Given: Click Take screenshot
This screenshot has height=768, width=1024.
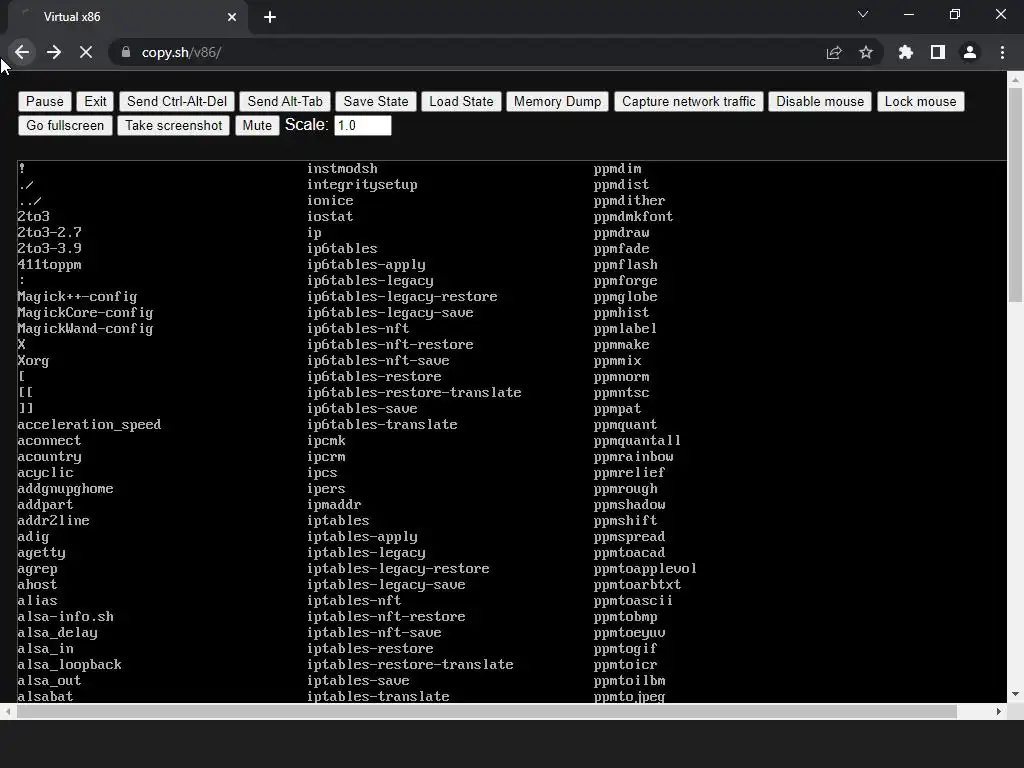Looking at the screenshot, I should [174, 125].
